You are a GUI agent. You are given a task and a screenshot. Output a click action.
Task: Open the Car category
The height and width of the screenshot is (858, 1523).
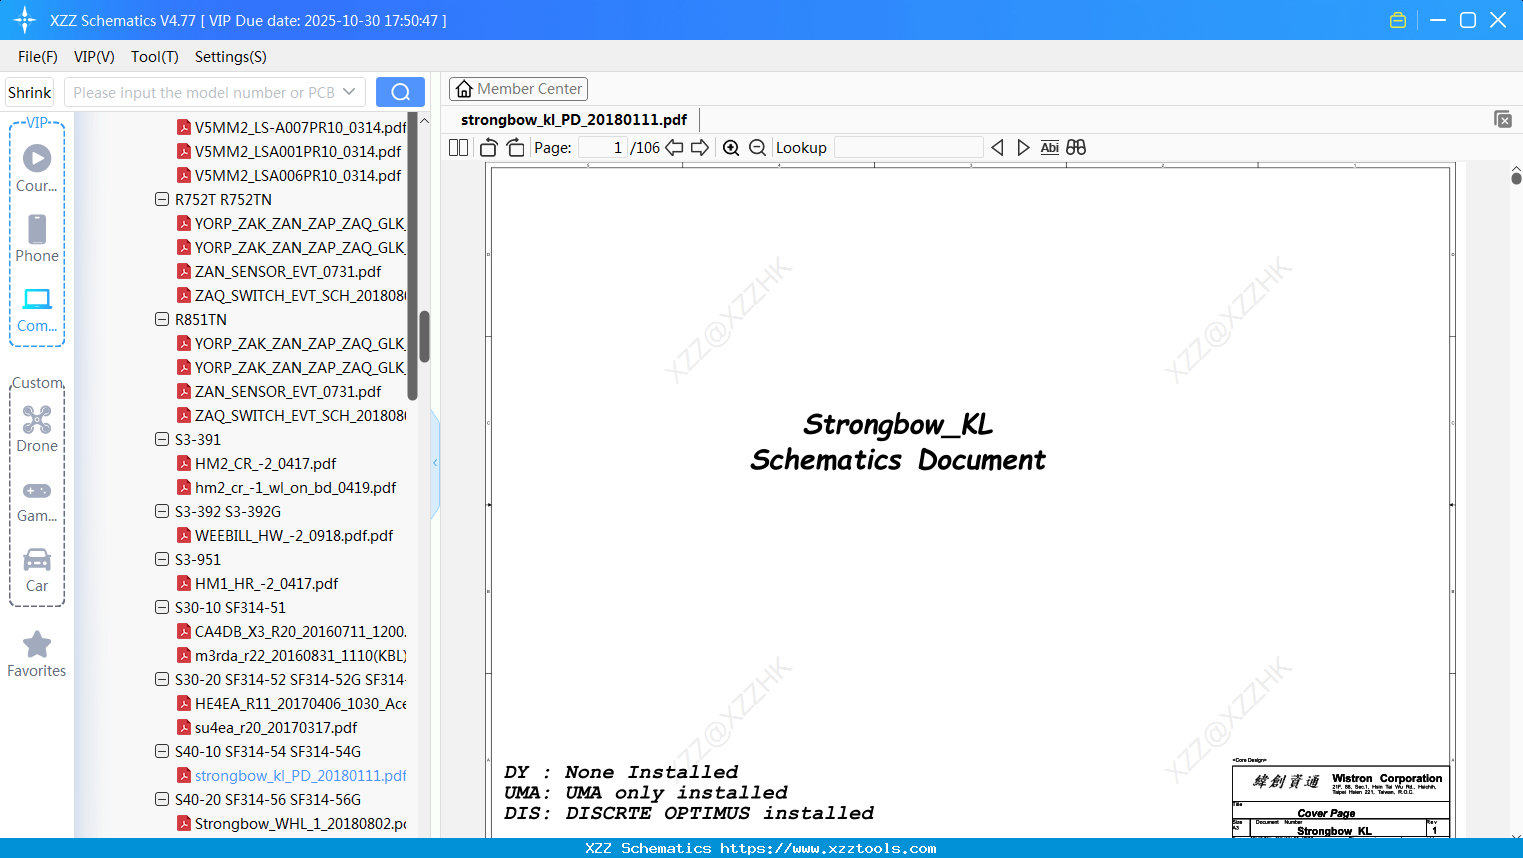[37, 570]
